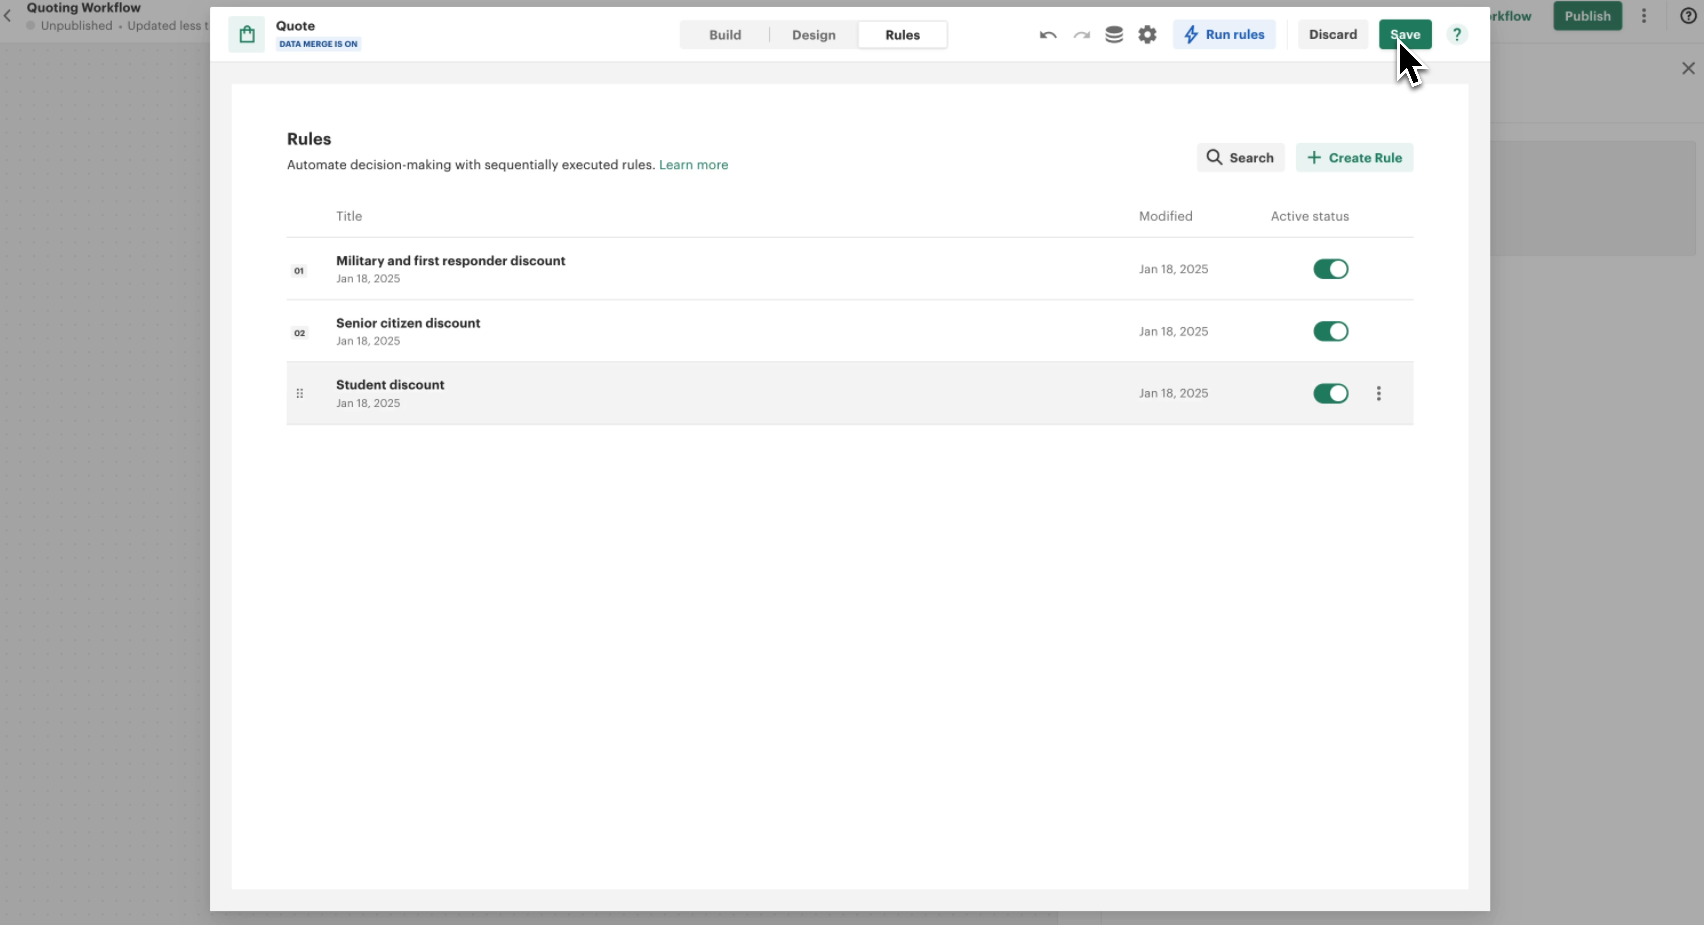
Task: Turn off the Student discount rule
Action: [1330, 394]
